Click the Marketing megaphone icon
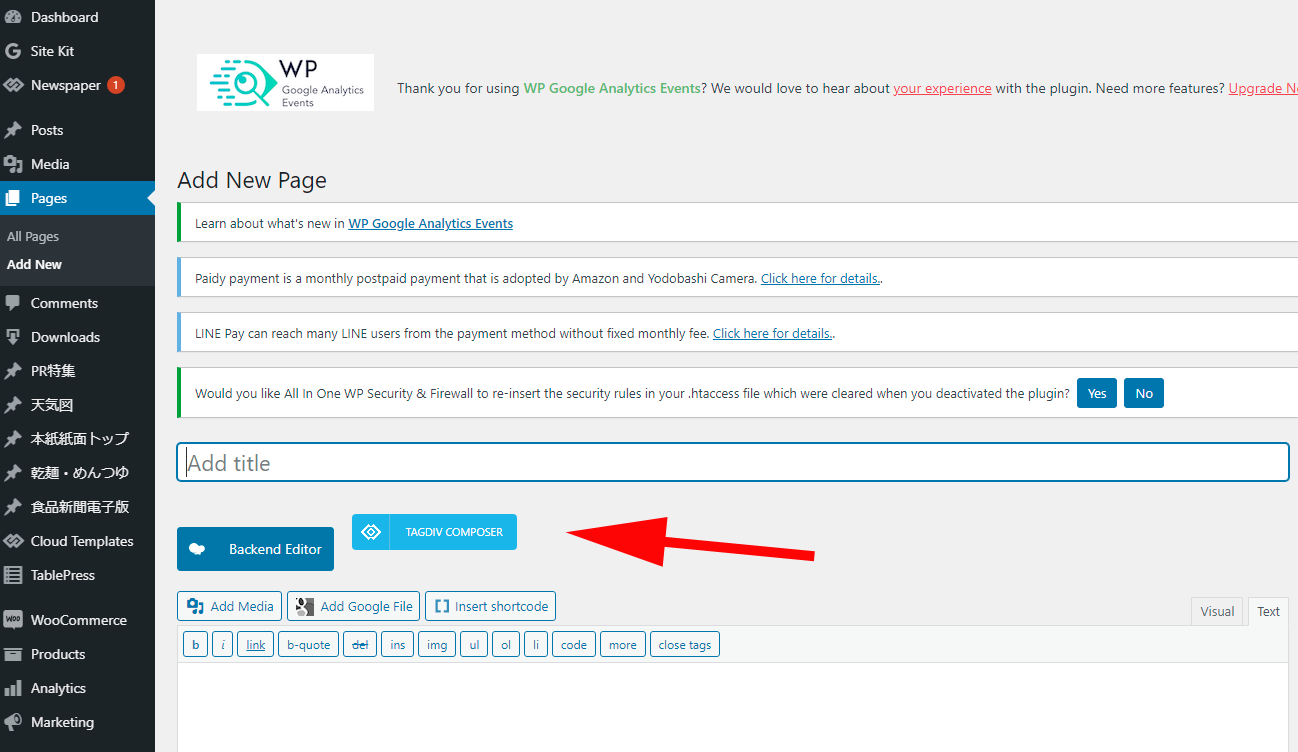The image size is (1298, 752). (x=13, y=722)
